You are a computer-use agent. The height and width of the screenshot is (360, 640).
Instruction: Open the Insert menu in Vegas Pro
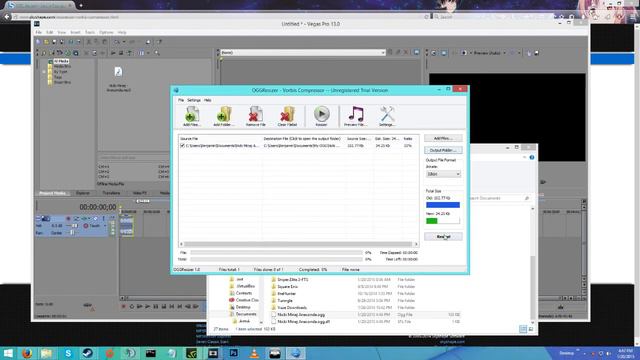pyautogui.click(x=76, y=32)
